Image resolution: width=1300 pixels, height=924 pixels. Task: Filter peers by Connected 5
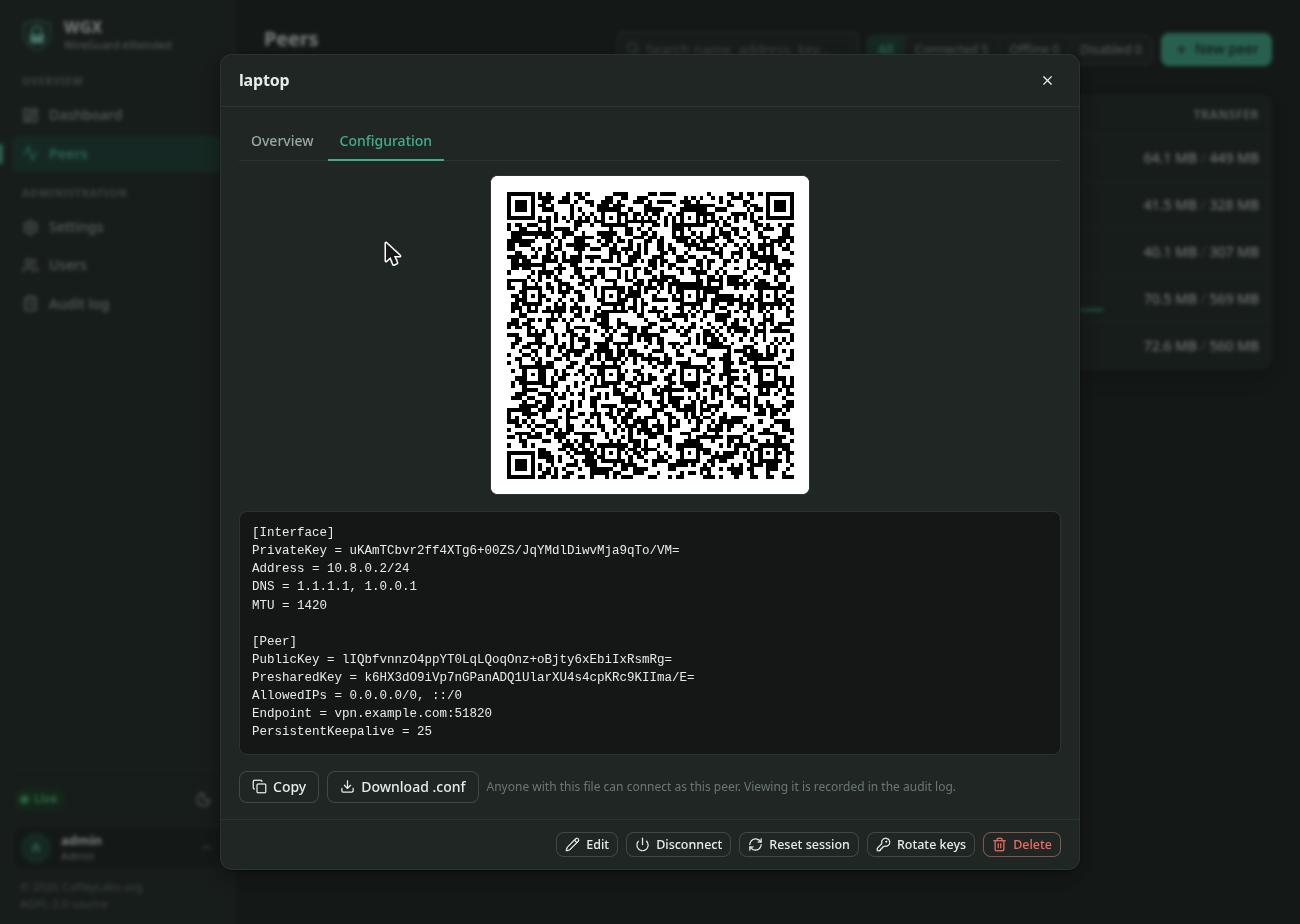pos(951,49)
